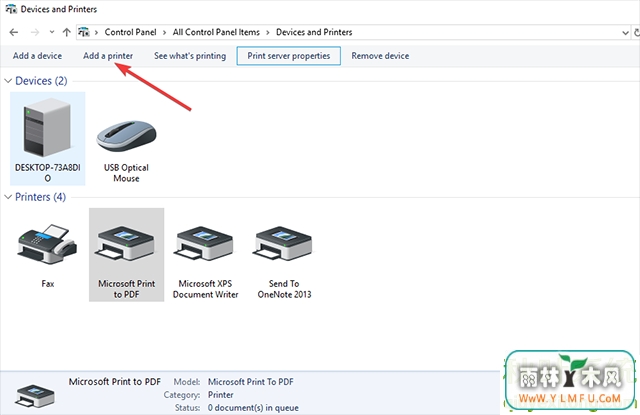Expand the chevron after All Control Panel Items
Screen dimensions: 640x415
[268, 32]
